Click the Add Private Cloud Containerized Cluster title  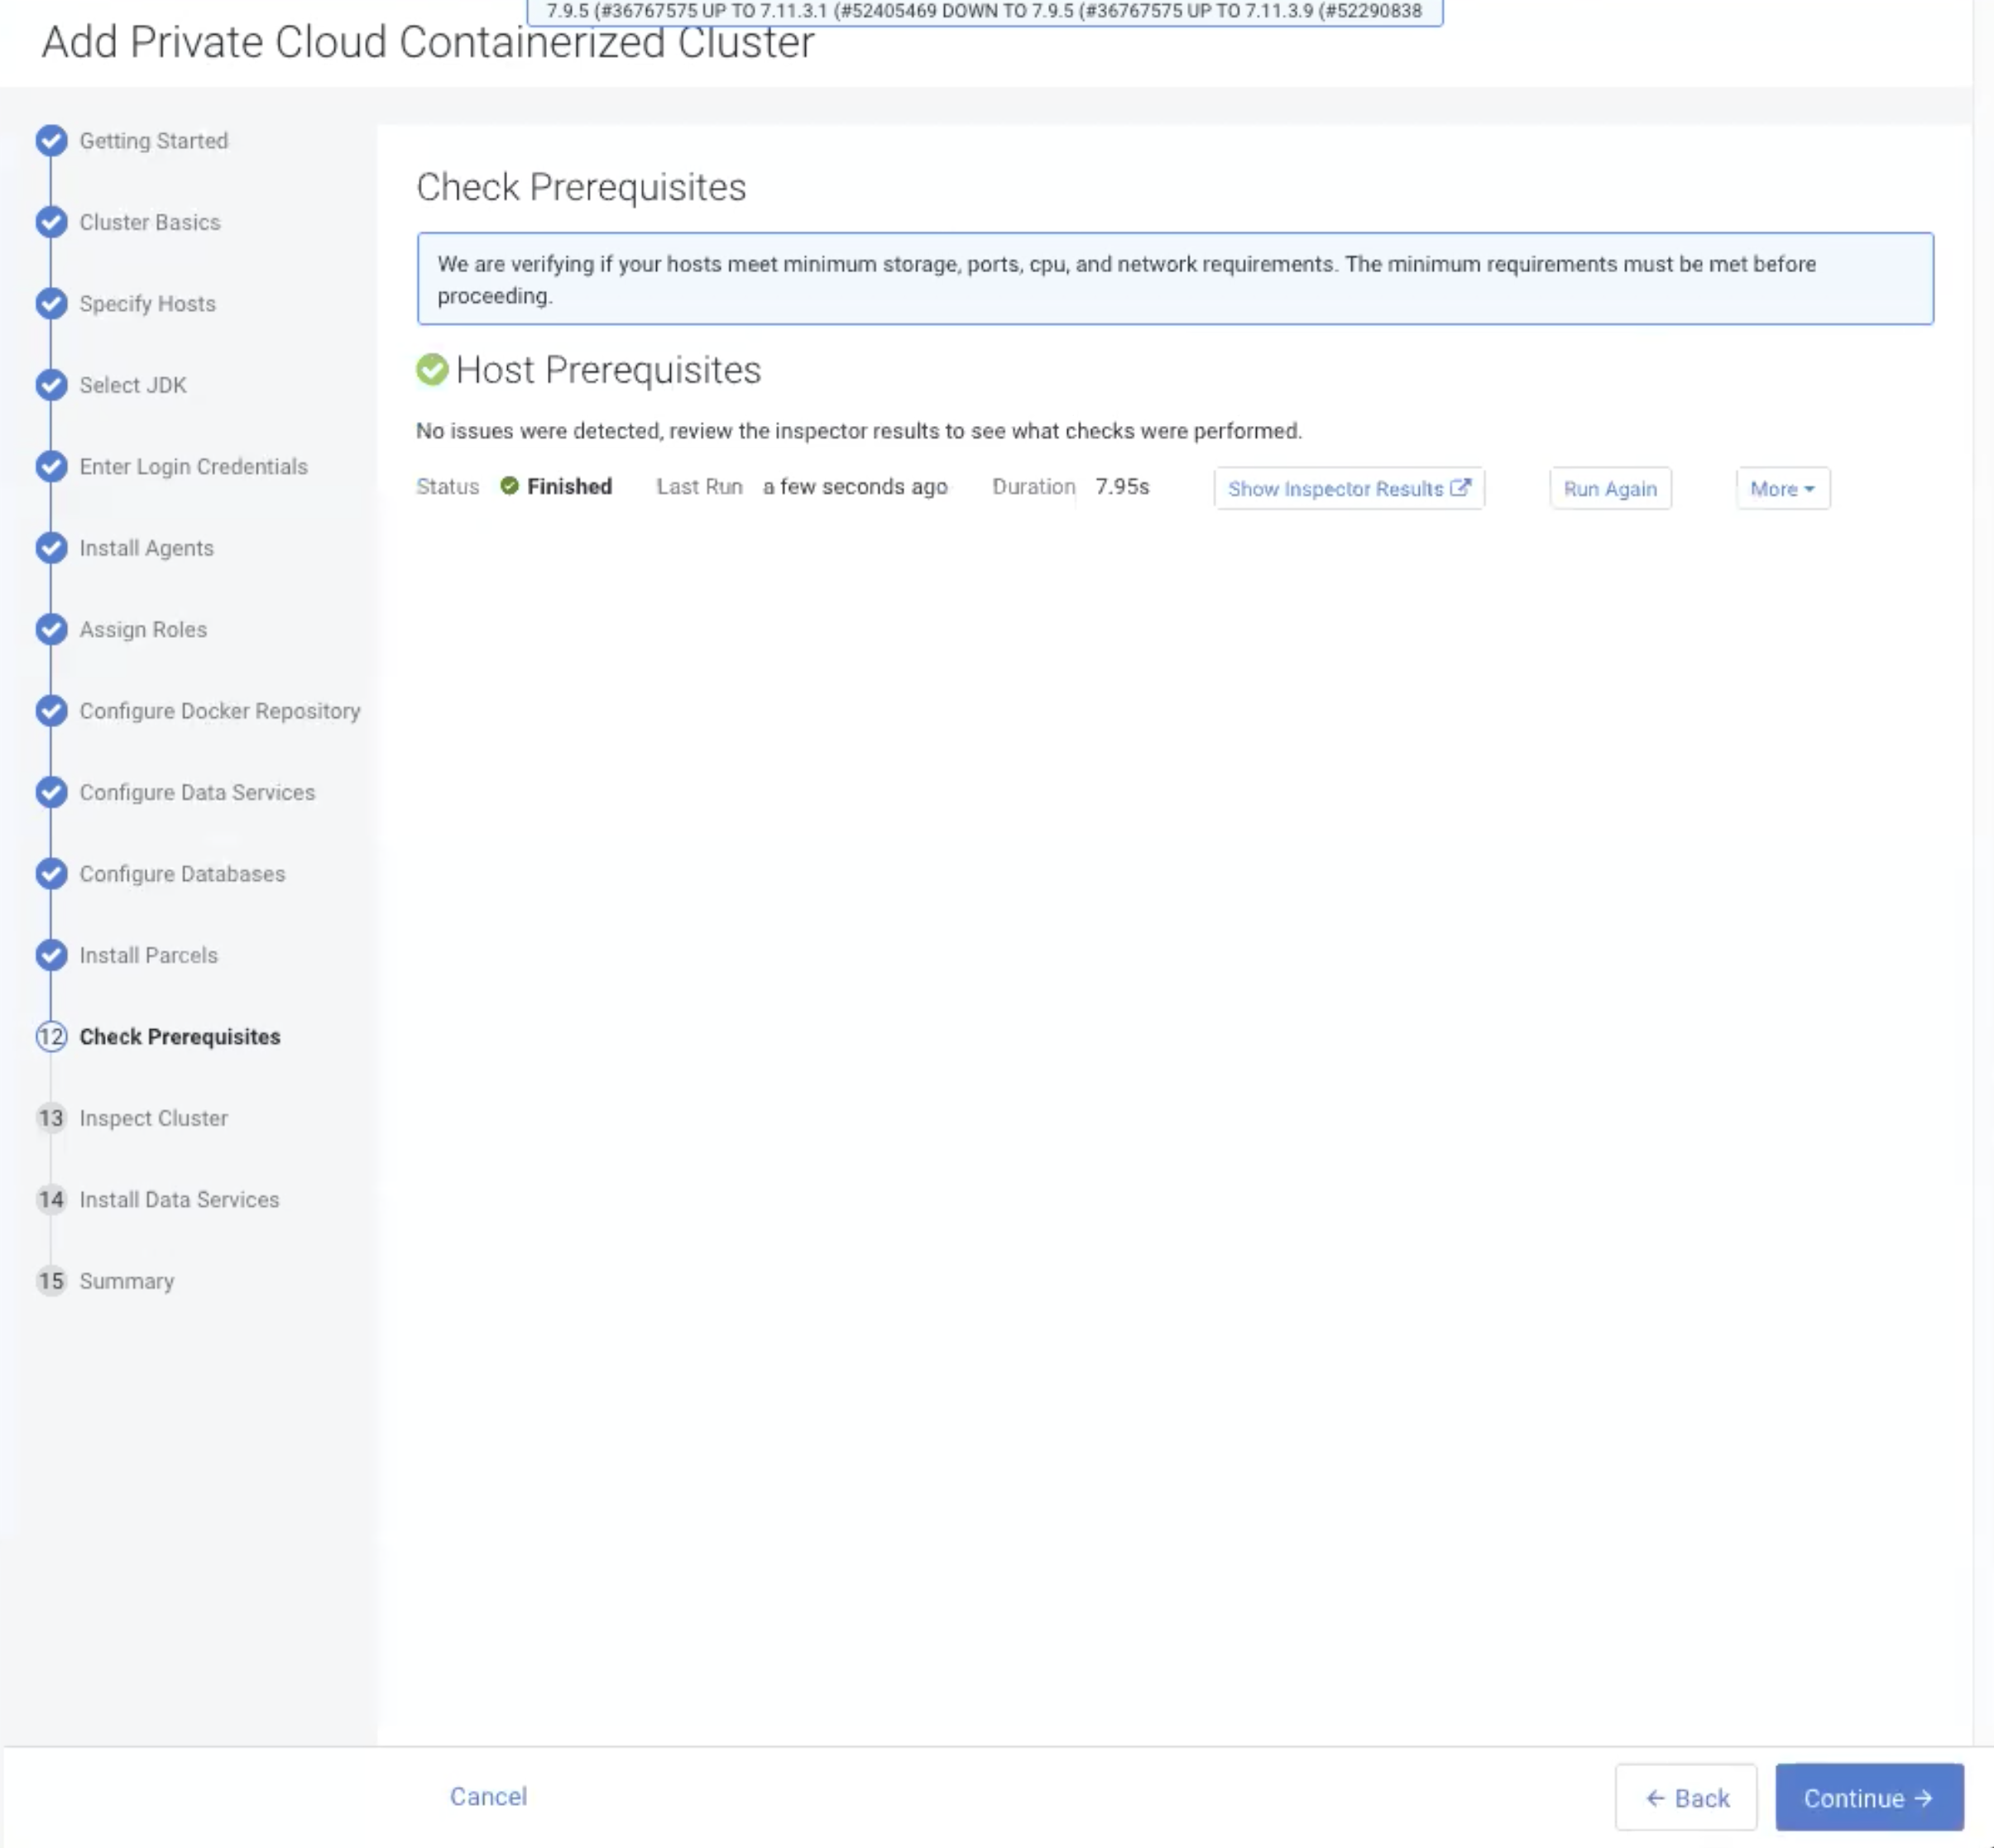click(428, 42)
